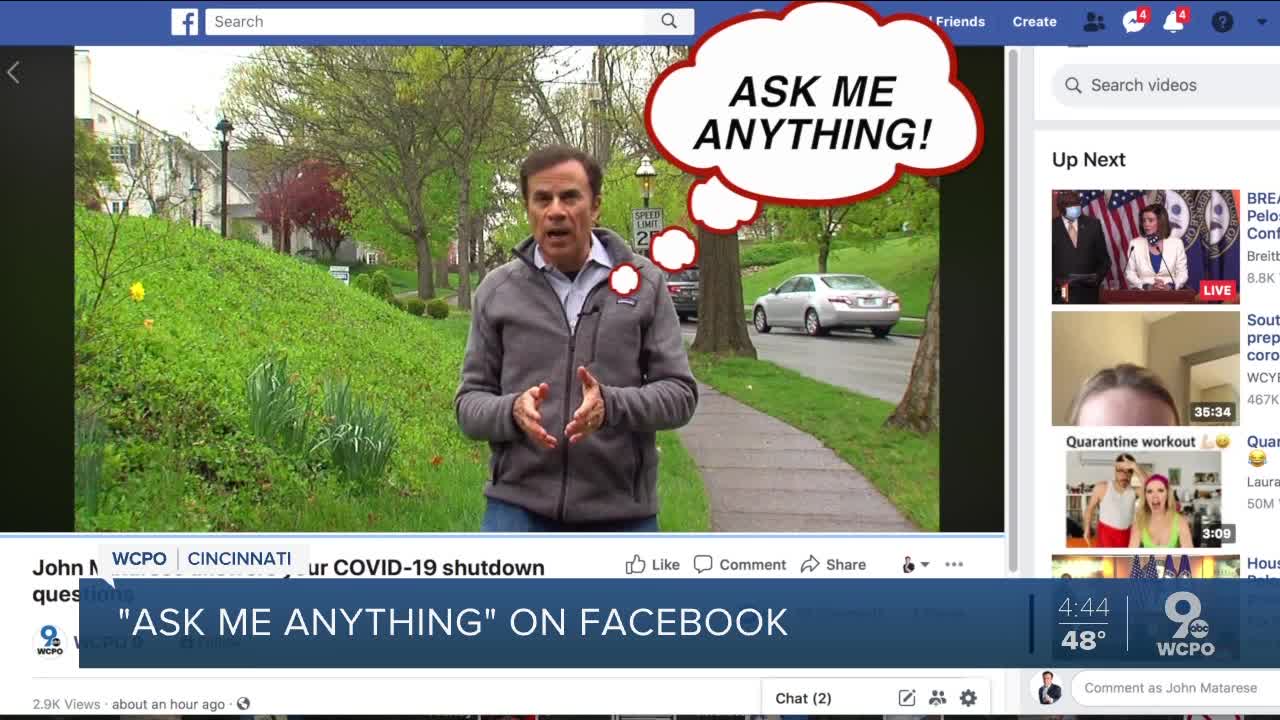This screenshot has width=1280, height=720.
Task: Click the main video player to pause
Action: [x=506, y=289]
